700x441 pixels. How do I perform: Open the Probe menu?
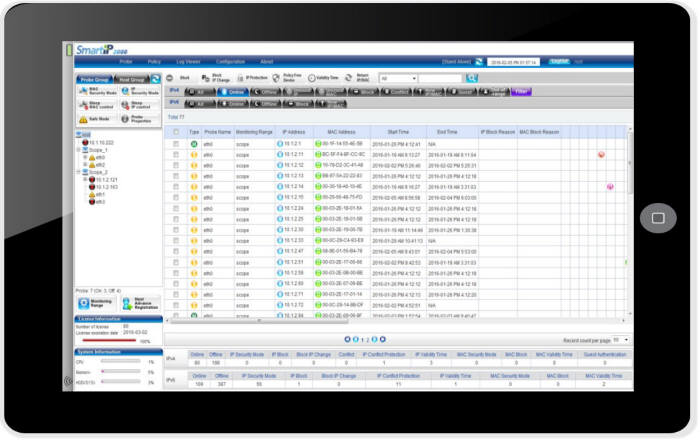point(125,62)
